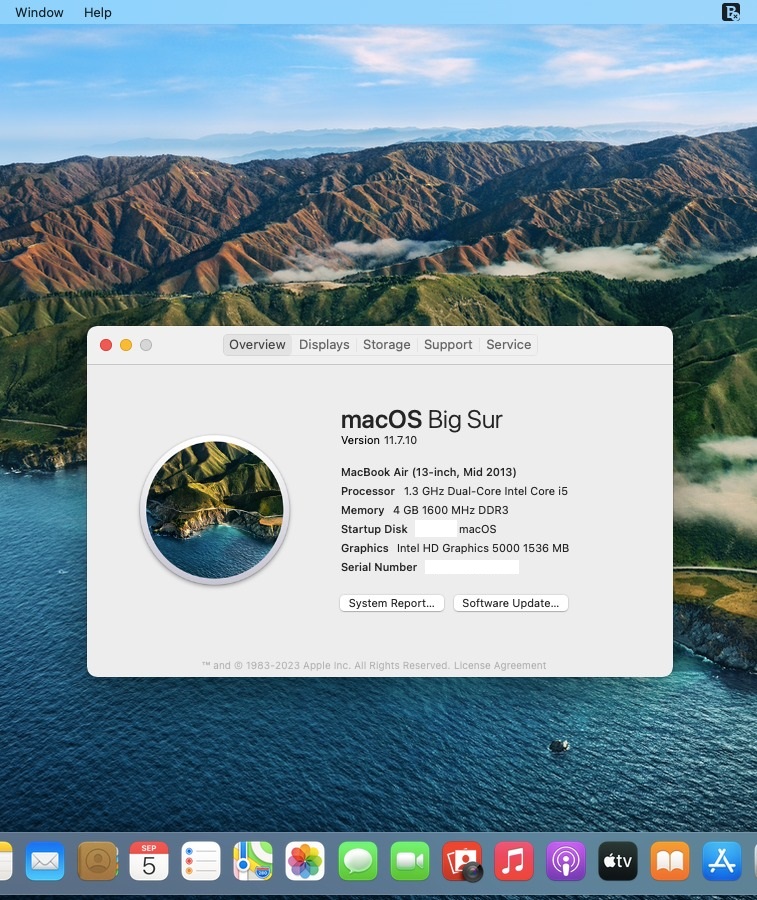757x900 pixels.
Task: Open the Contacts app in the Dock
Action: pos(98,861)
